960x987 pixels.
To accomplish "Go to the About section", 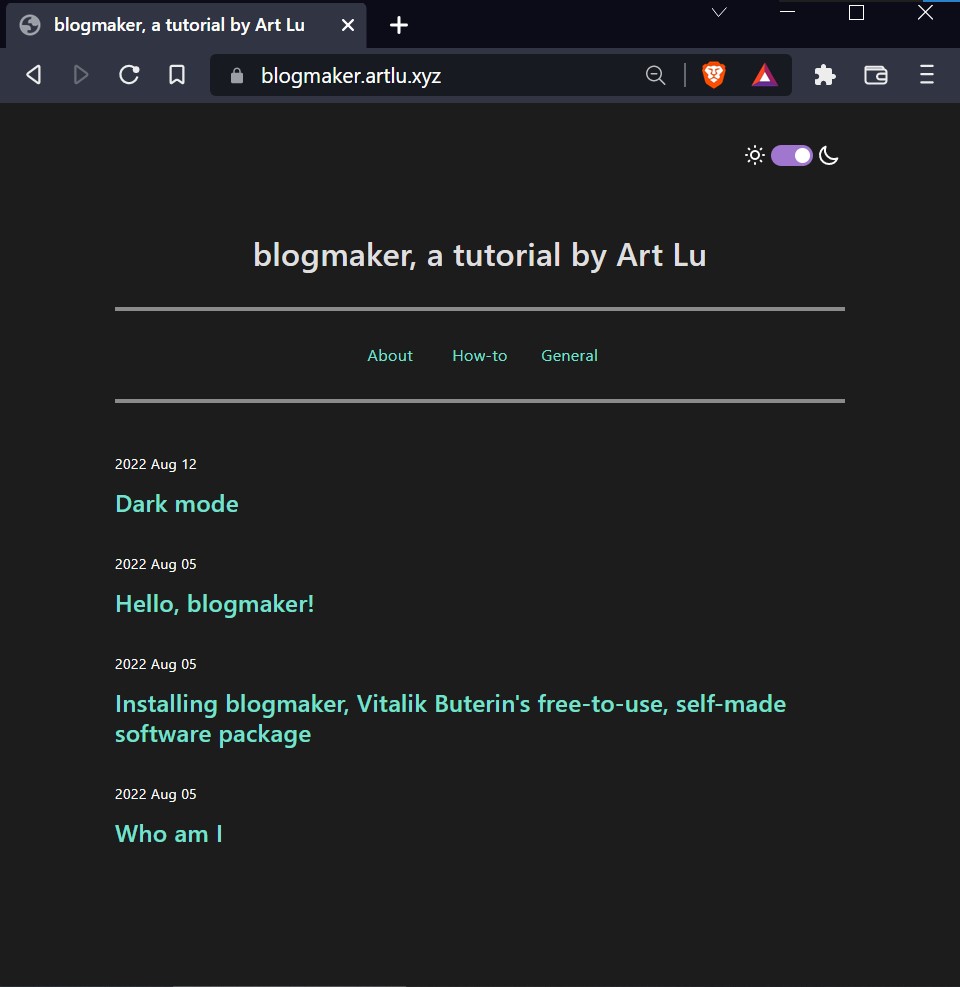I will pos(390,356).
